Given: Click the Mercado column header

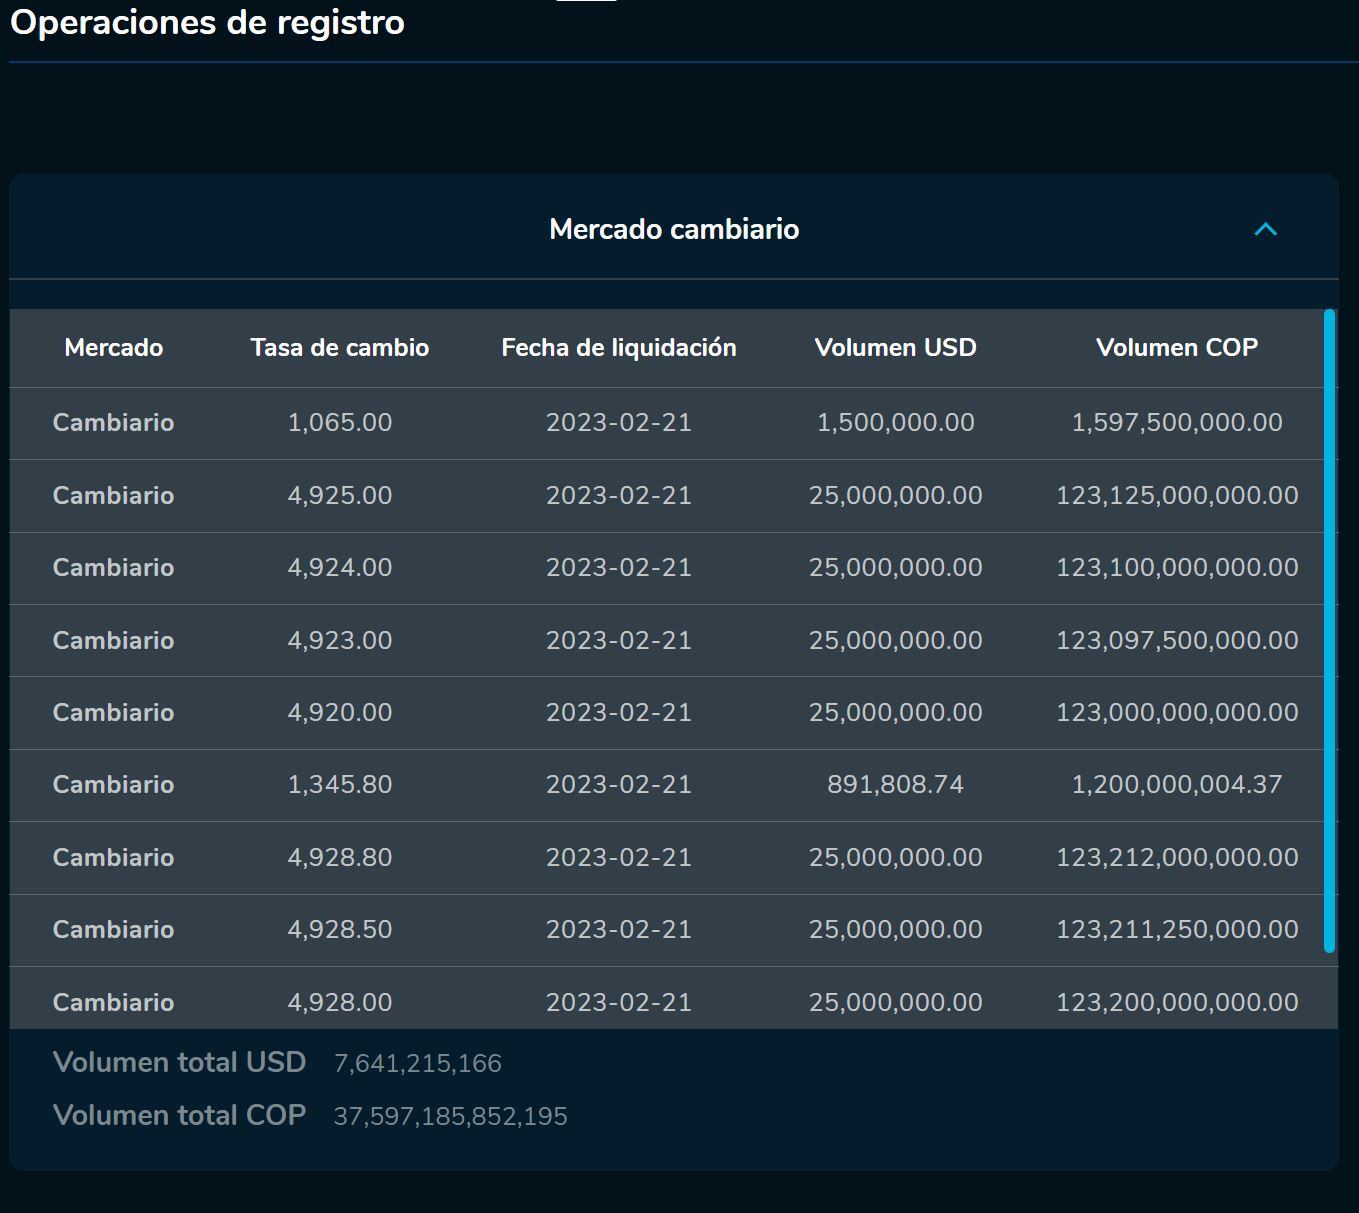Looking at the screenshot, I should [113, 348].
